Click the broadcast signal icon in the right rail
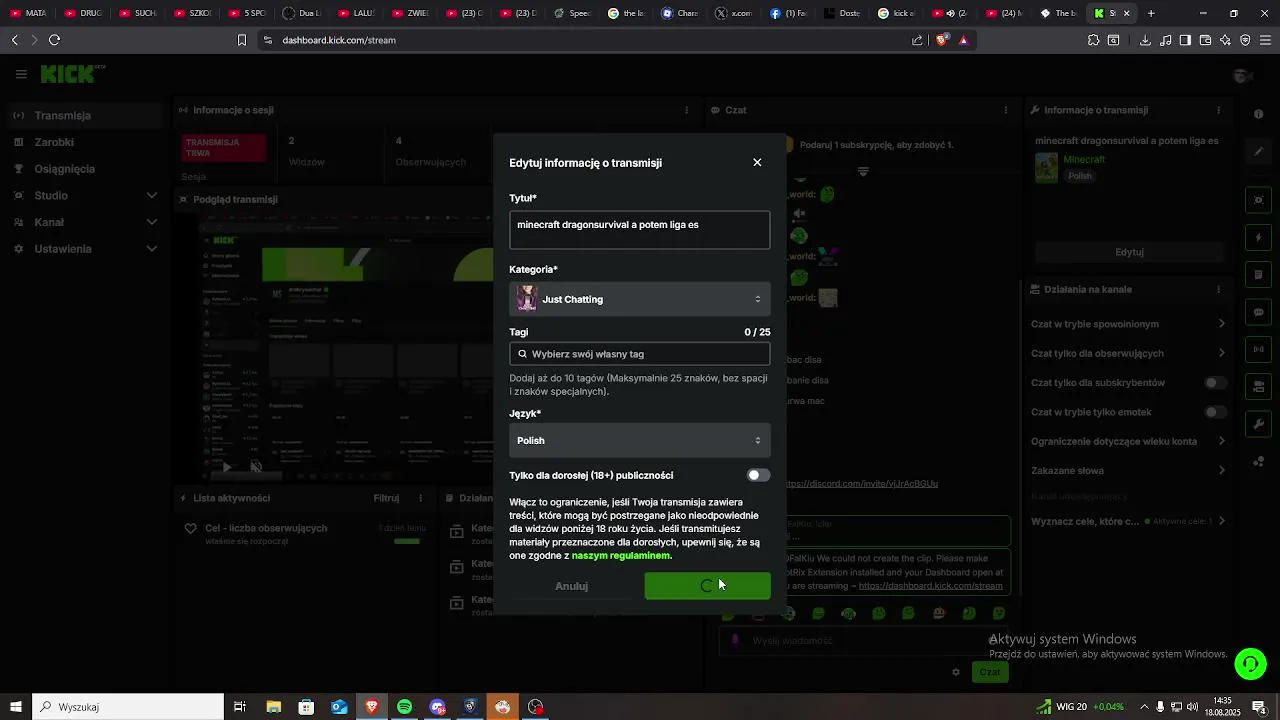1280x720 pixels. point(1259,349)
